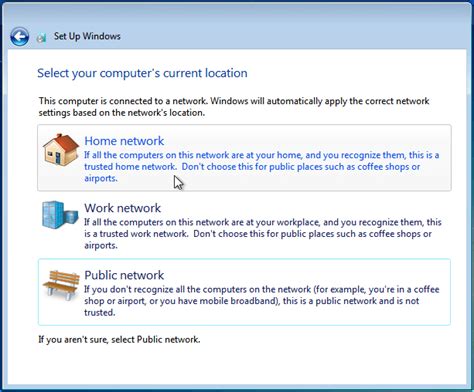Select the trusted work network description text
The image size is (474, 392).
click(x=263, y=234)
